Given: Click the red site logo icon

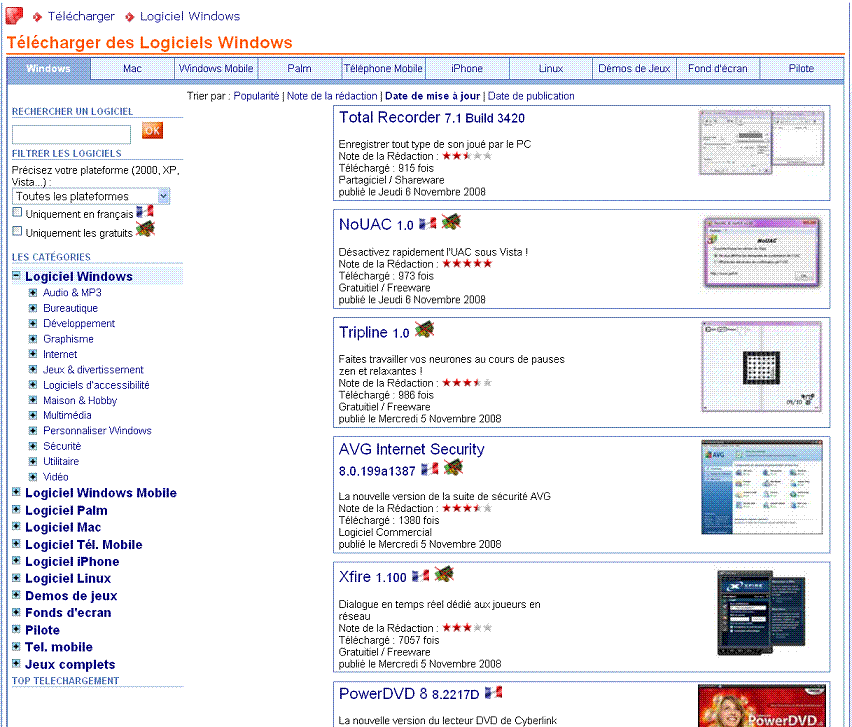Looking at the screenshot, I should coord(14,16).
